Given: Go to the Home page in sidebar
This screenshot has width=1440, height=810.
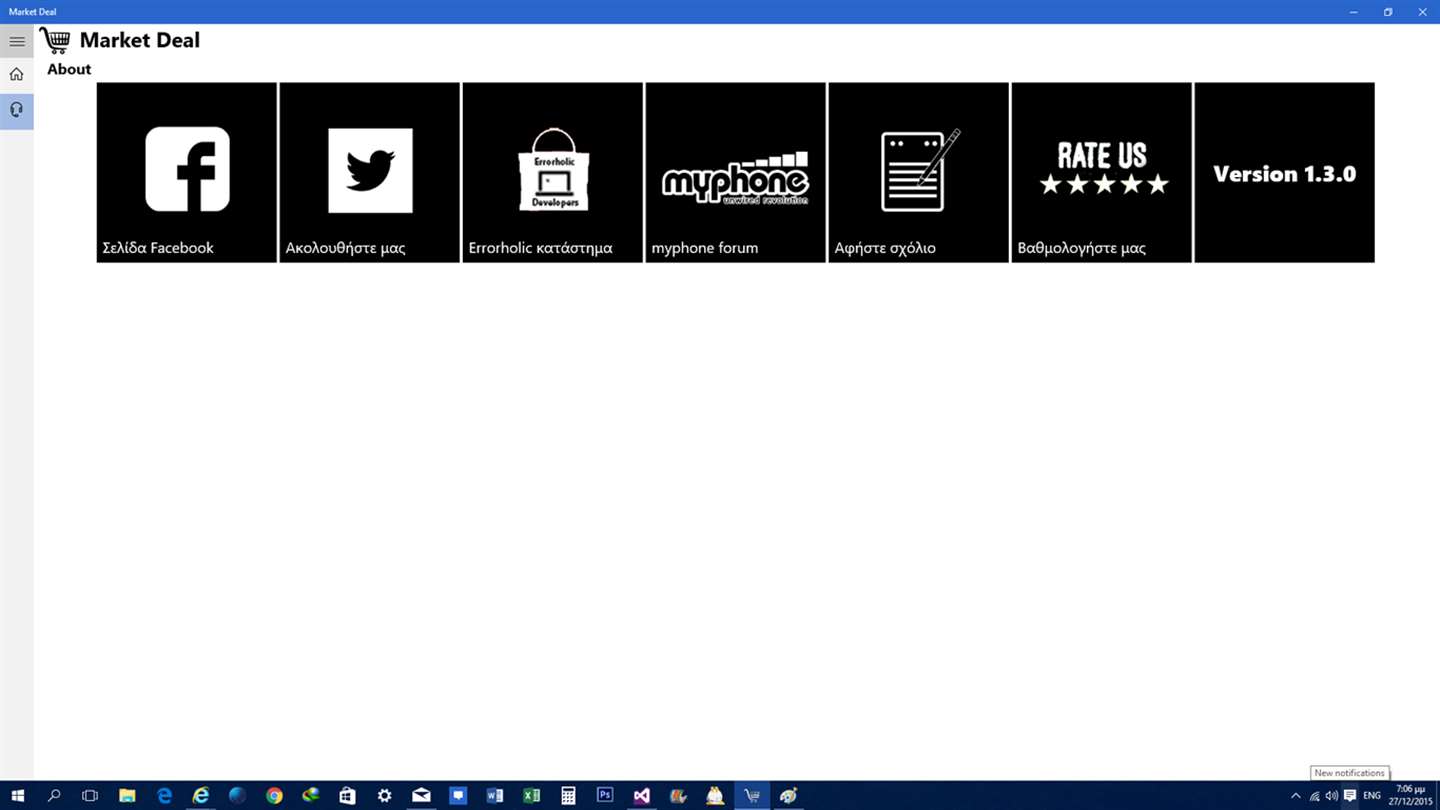Looking at the screenshot, I should tap(17, 74).
